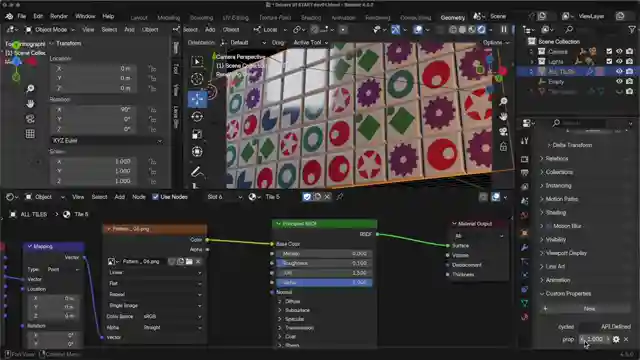Click the new image copy icon in Image Texture node
Viewport: 640px width, 360px height.
[x=180, y=261]
